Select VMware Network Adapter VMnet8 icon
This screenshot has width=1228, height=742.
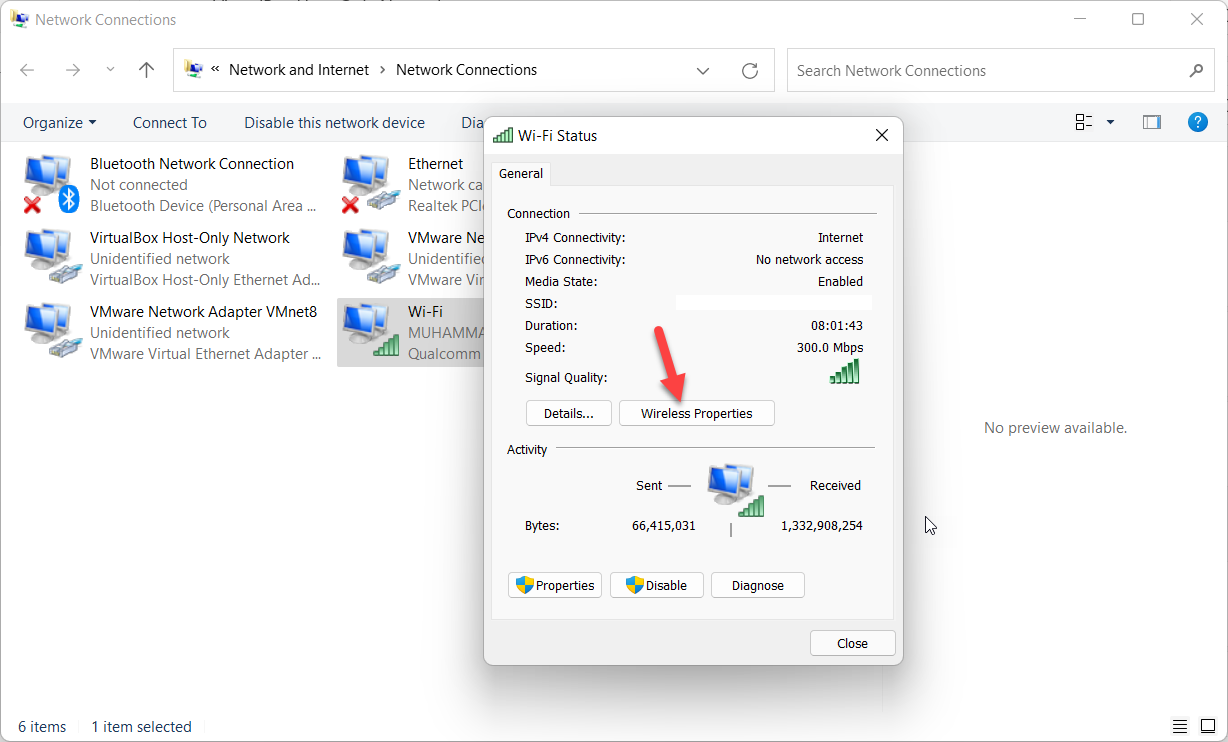click(x=50, y=333)
